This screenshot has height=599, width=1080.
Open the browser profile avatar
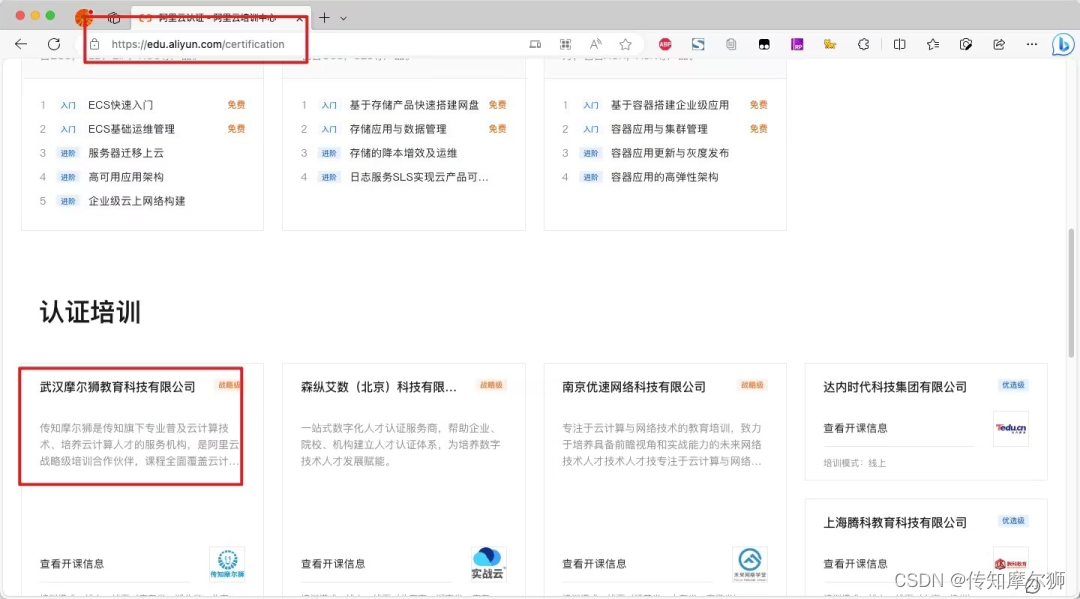coord(84,17)
